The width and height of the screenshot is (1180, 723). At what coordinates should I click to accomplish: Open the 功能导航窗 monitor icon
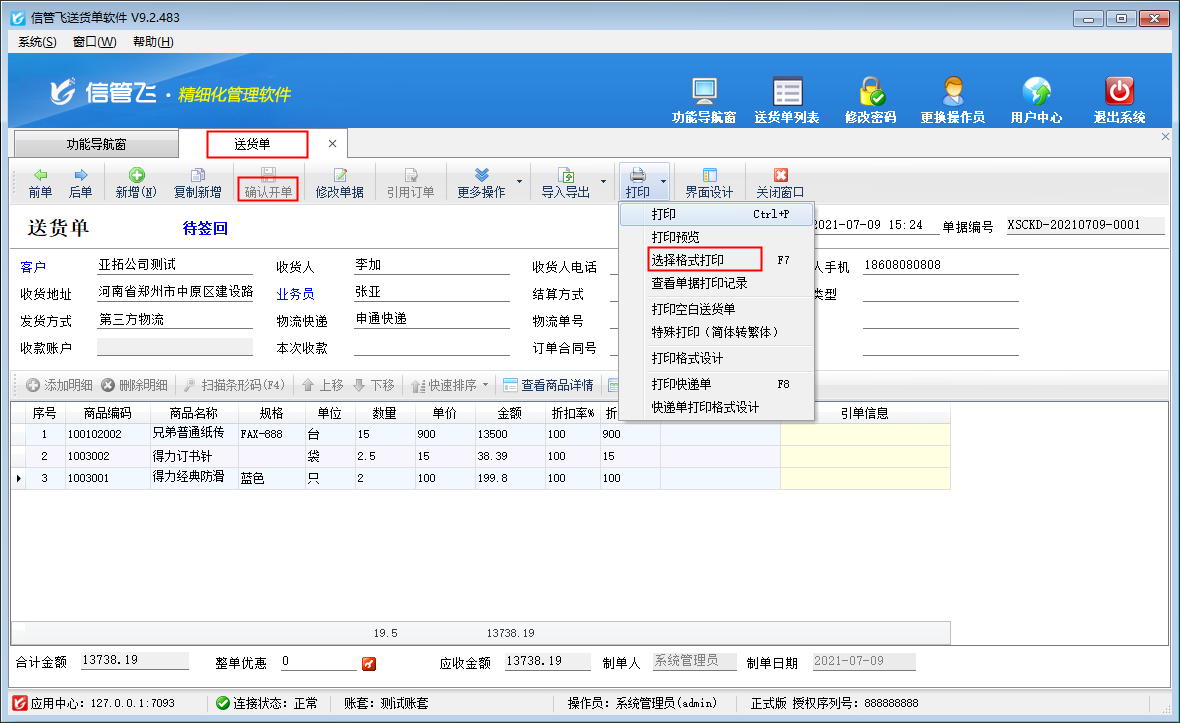[x=704, y=92]
